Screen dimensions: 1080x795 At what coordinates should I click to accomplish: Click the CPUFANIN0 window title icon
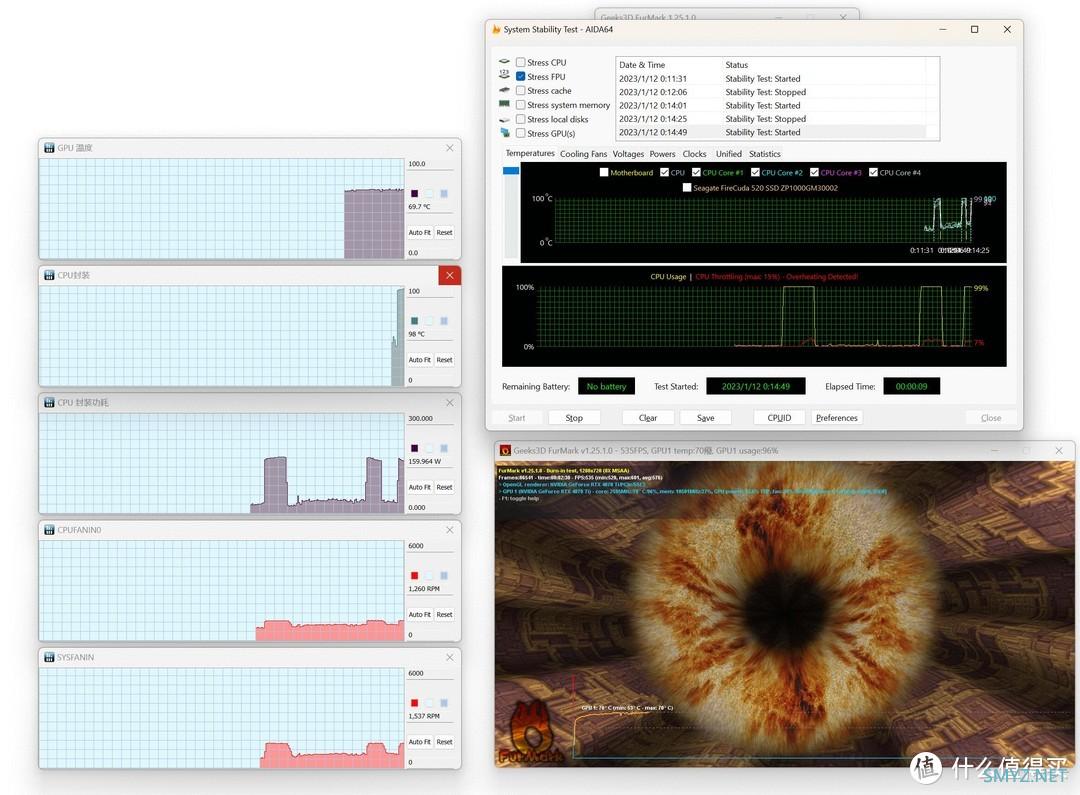pyautogui.click(x=50, y=530)
